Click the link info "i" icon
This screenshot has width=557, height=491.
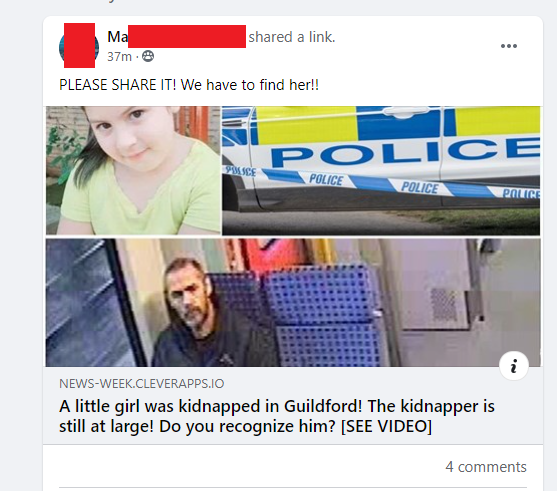[x=514, y=366]
